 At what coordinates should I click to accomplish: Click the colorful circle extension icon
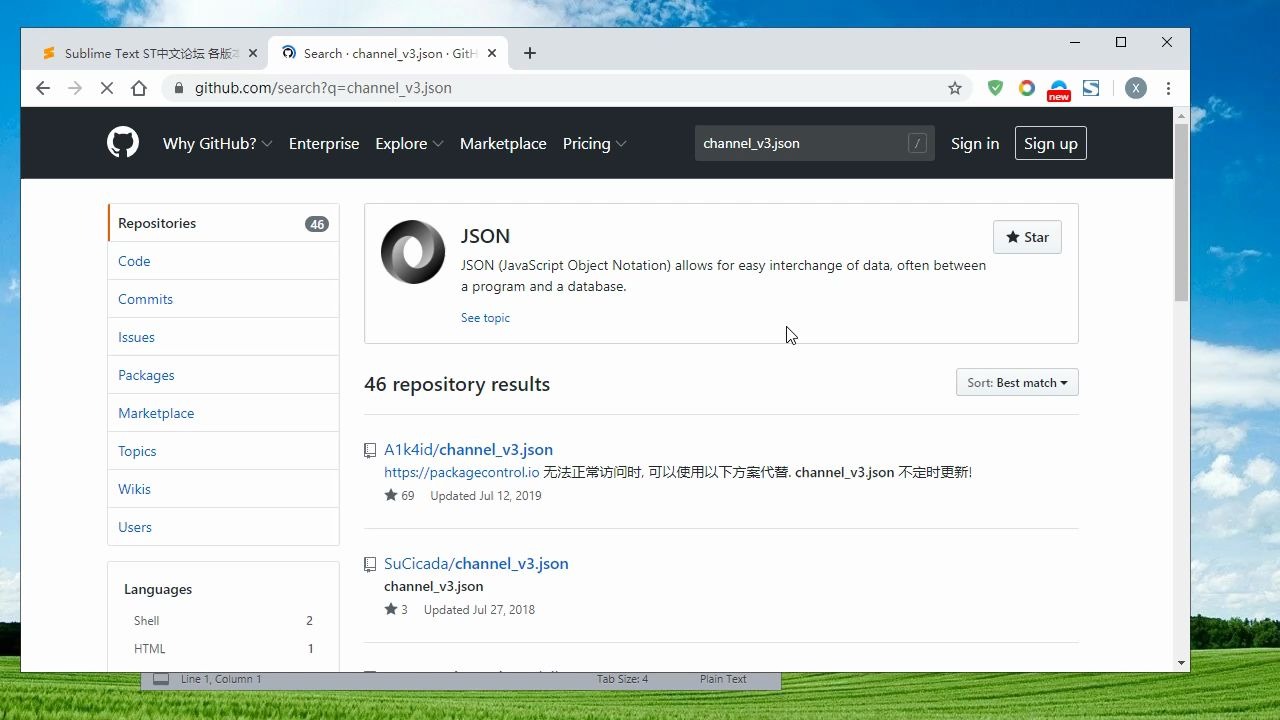(x=1027, y=88)
